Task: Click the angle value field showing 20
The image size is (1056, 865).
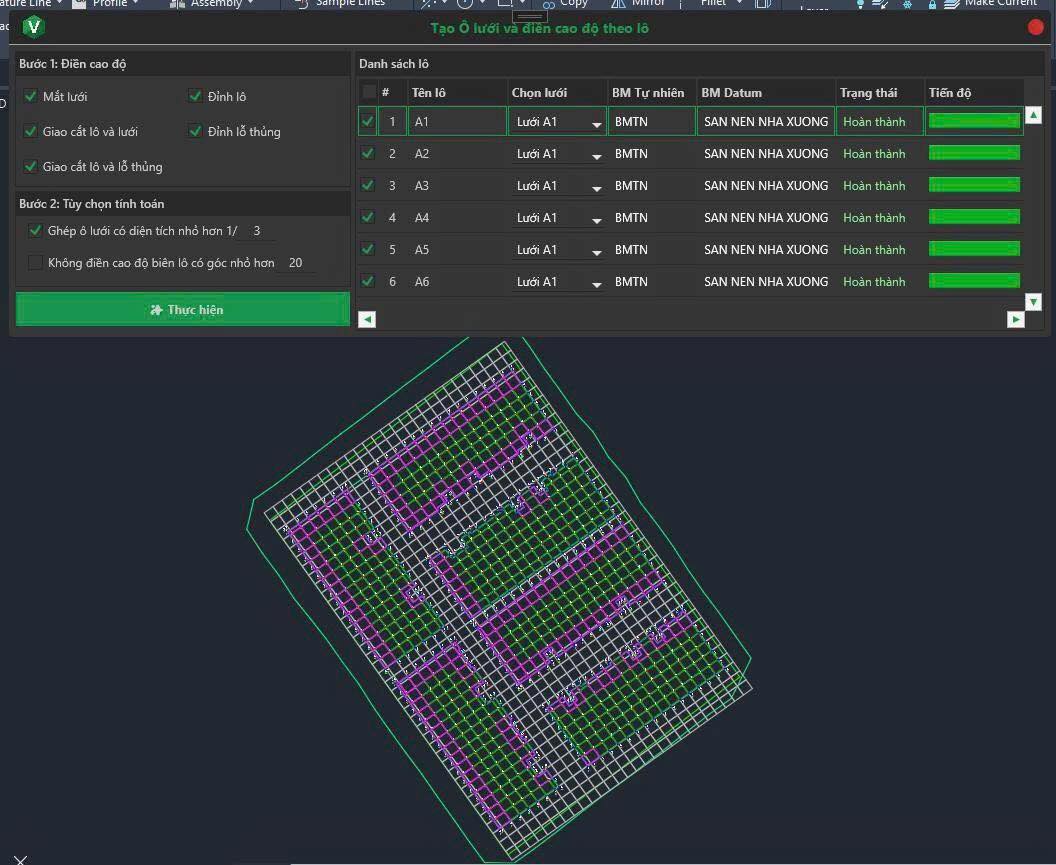Action: pos(296,263)
